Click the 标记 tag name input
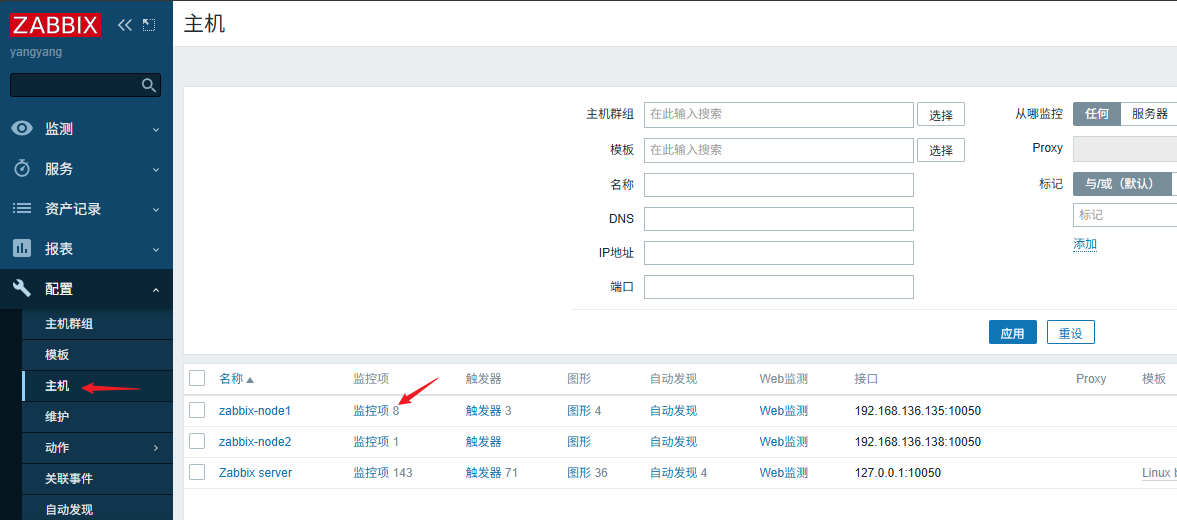 pos(1124,215)
